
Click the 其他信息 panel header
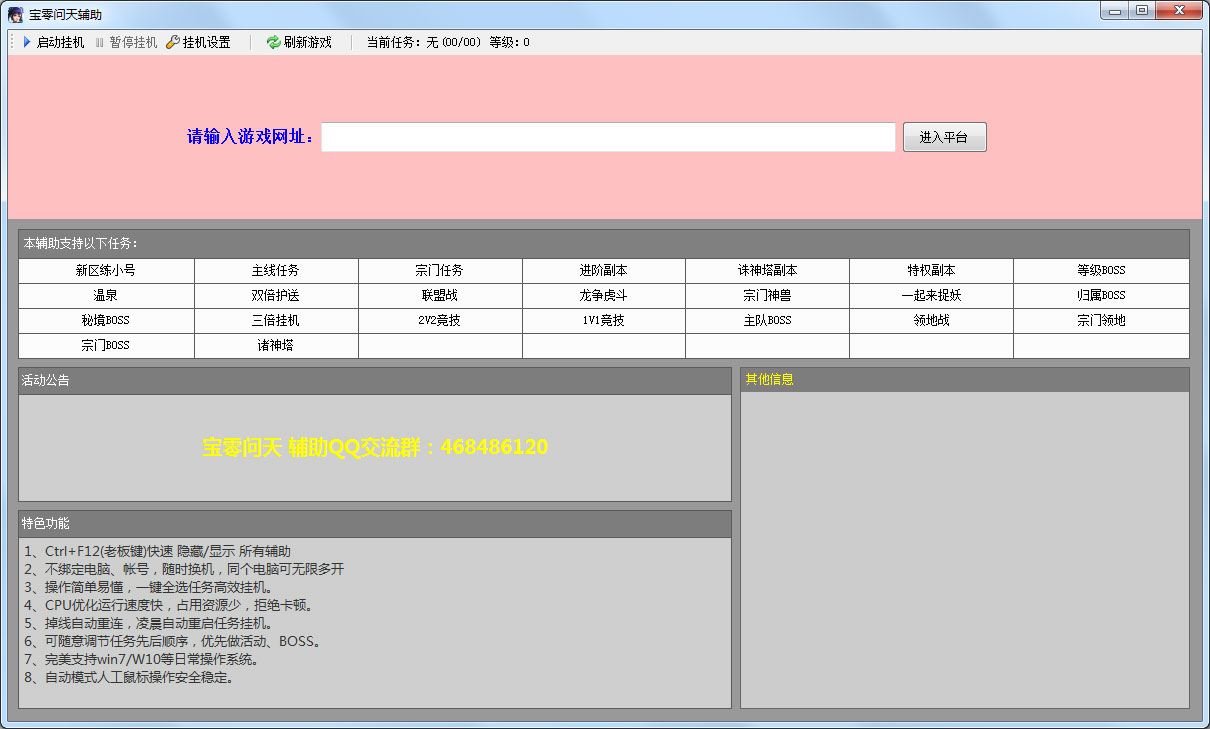click(x=965, y=380)
